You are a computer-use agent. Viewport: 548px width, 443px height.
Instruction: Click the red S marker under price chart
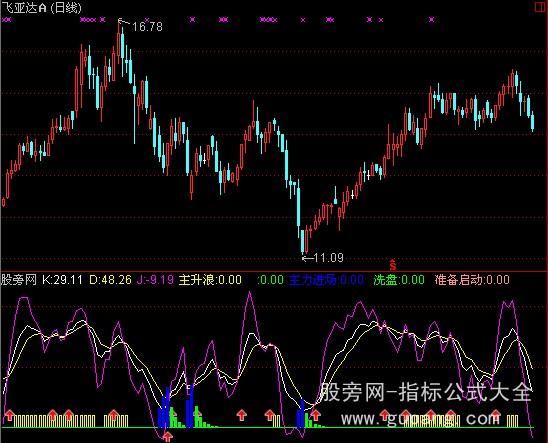[x=393, y=265]
